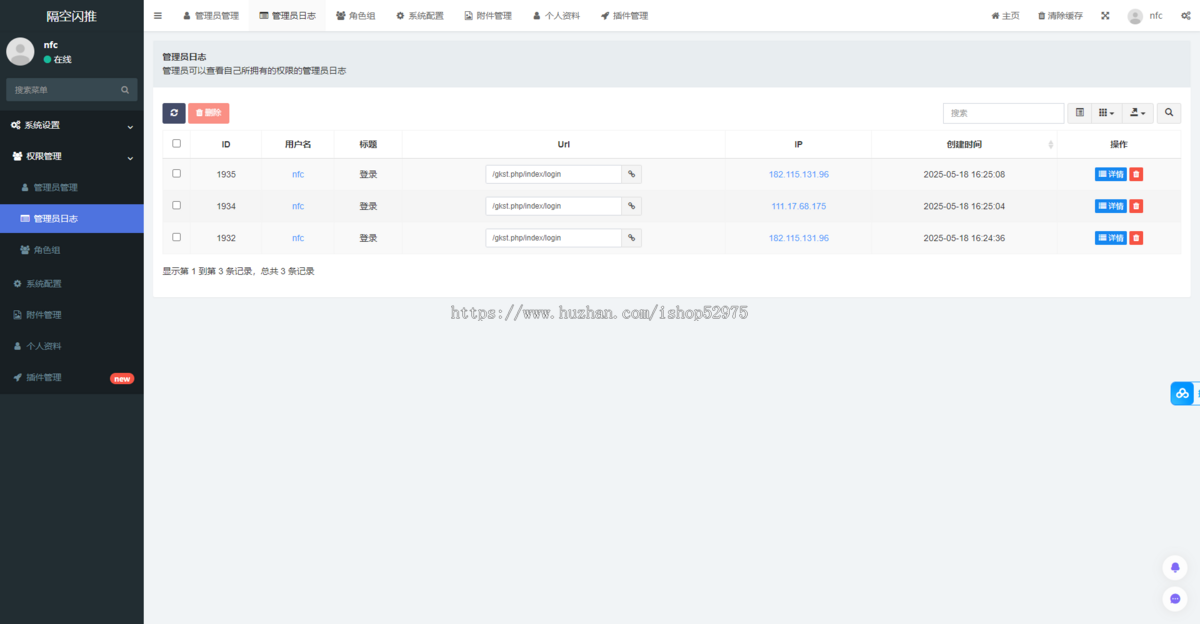The width and height of the screenshot is (1200, 624).
Task: Delete log entry 1934 with trash icon
Action: click(x=1136, y=206)
